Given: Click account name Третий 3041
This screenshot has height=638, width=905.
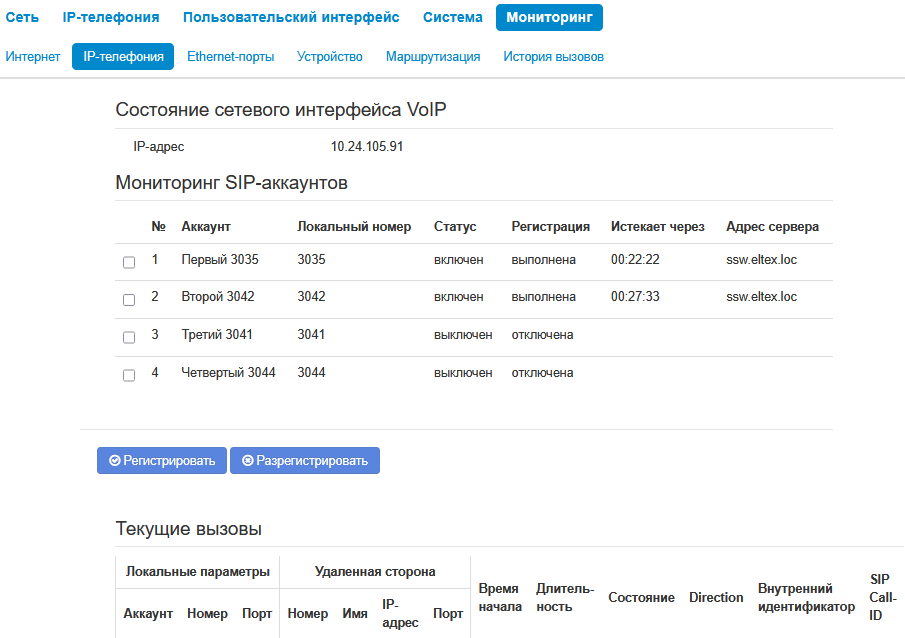Looking at the screenshot, I should click(217, 335).
